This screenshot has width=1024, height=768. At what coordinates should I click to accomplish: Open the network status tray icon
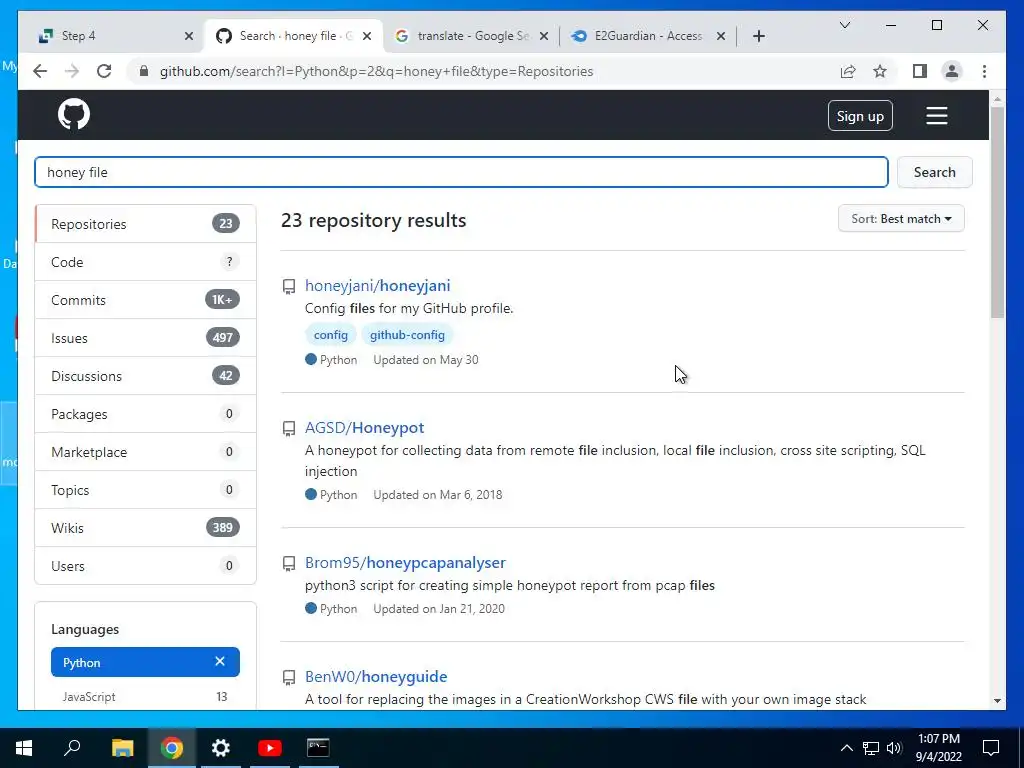[871, 748]
